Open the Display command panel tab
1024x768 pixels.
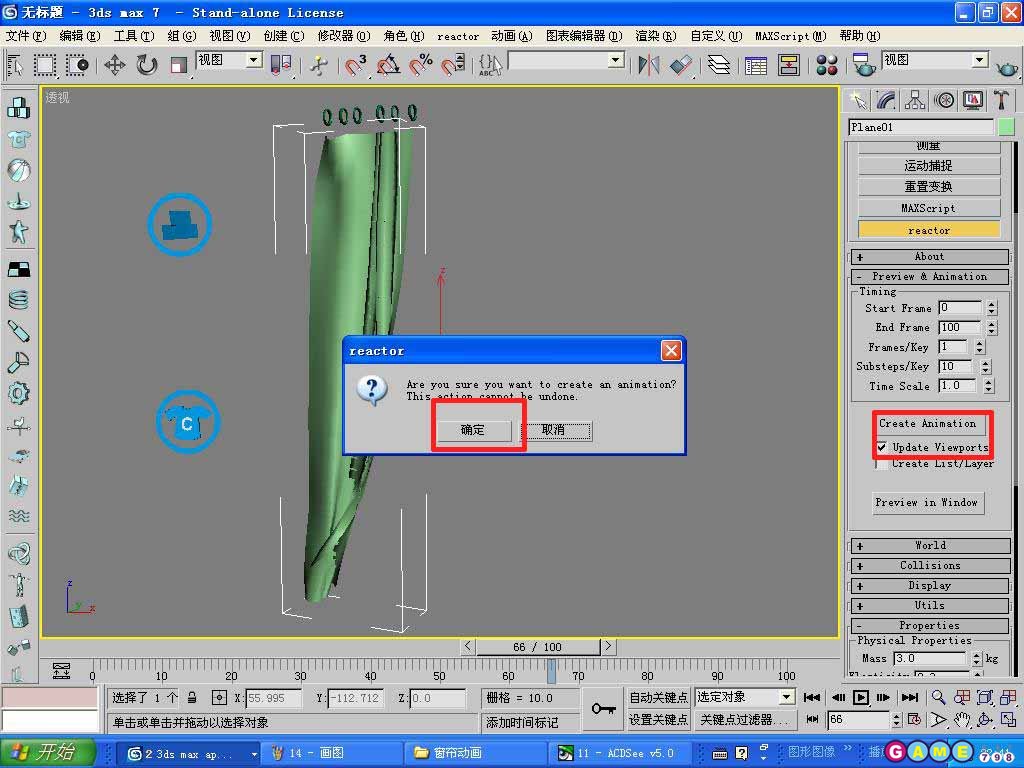click(x=973, y=101)
